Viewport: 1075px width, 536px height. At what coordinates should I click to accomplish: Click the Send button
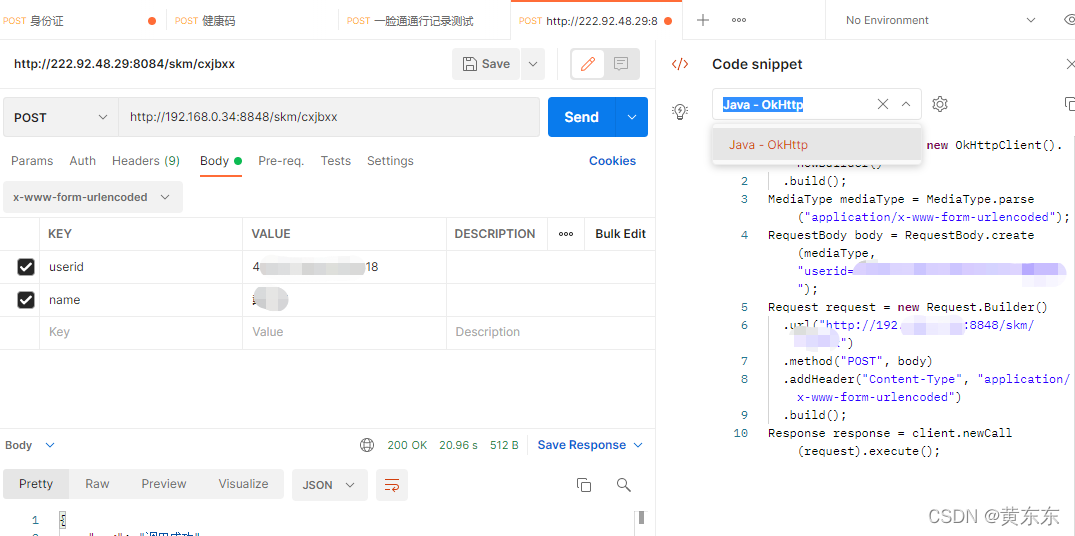(582, 117)
